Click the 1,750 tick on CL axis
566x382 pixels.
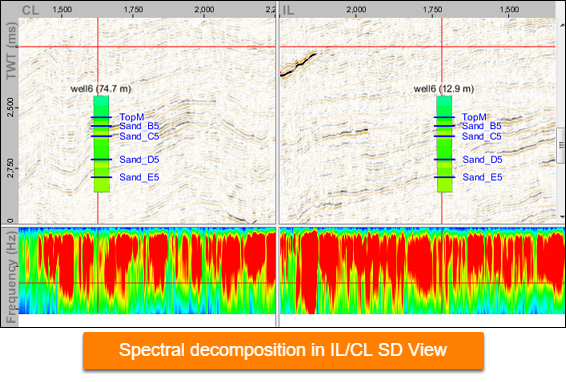[x=133, y=9]
